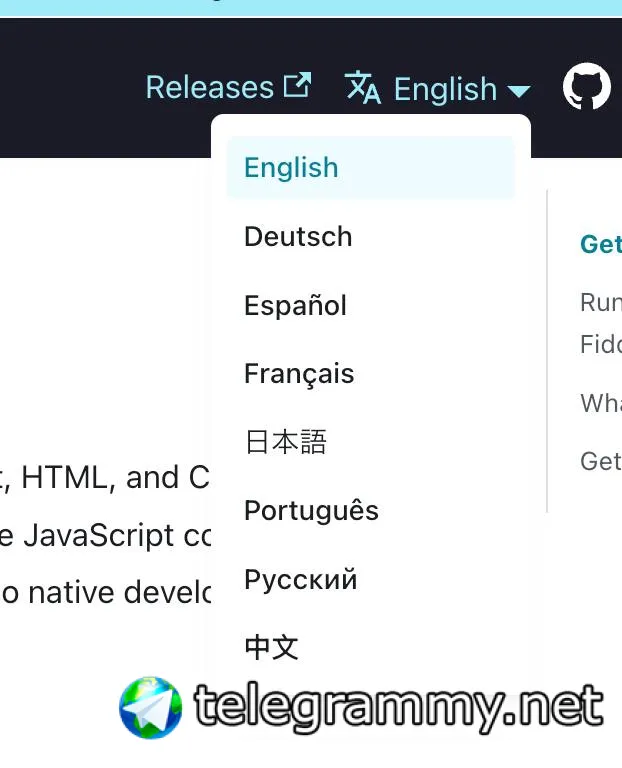Open the Fid sidebar link
The image size is (622, 768).
pos(601,344)
